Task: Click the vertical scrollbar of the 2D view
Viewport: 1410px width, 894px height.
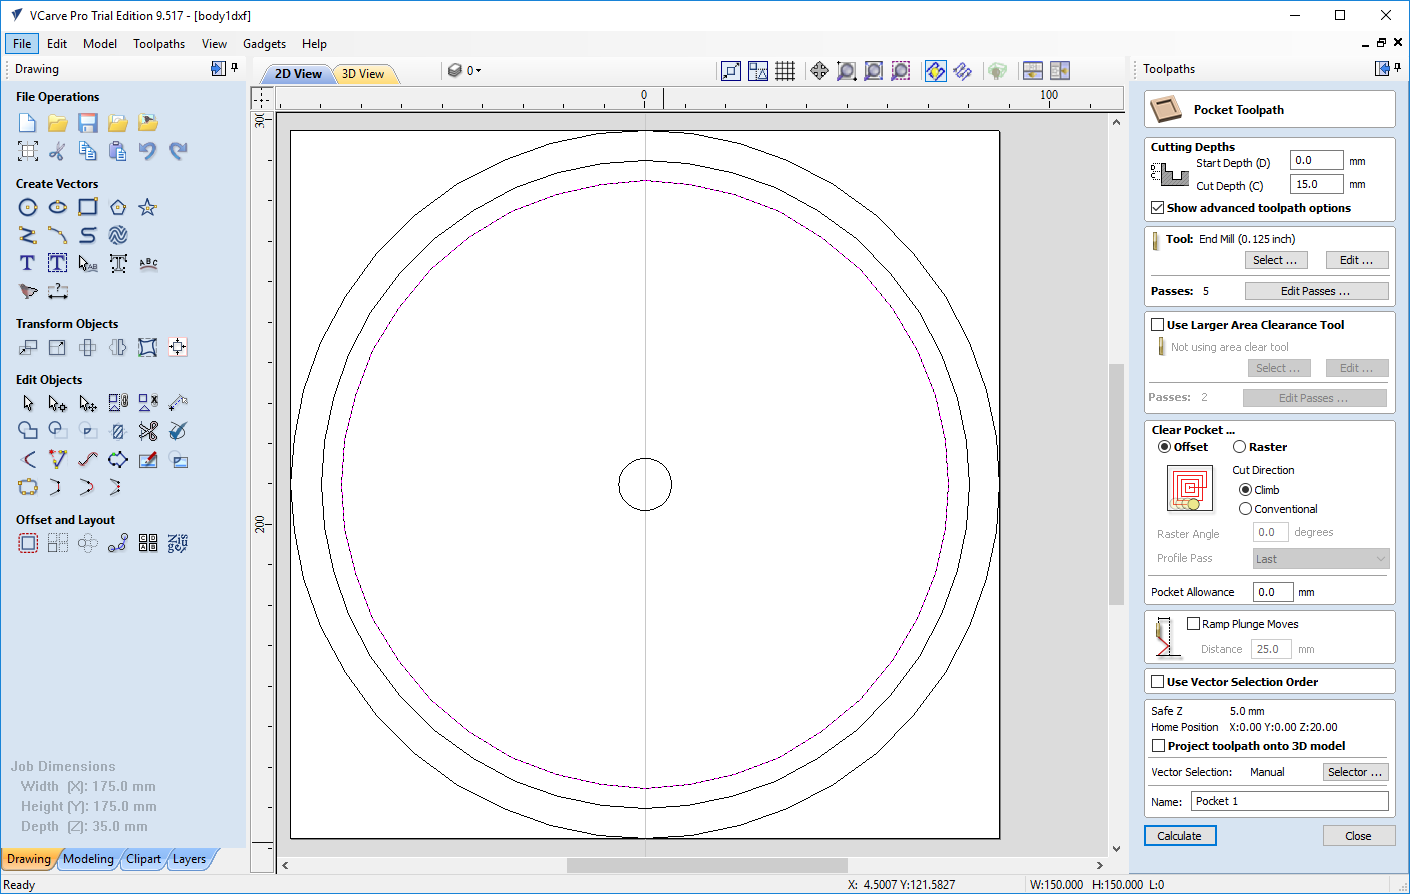Action: tap(1116, 484)
